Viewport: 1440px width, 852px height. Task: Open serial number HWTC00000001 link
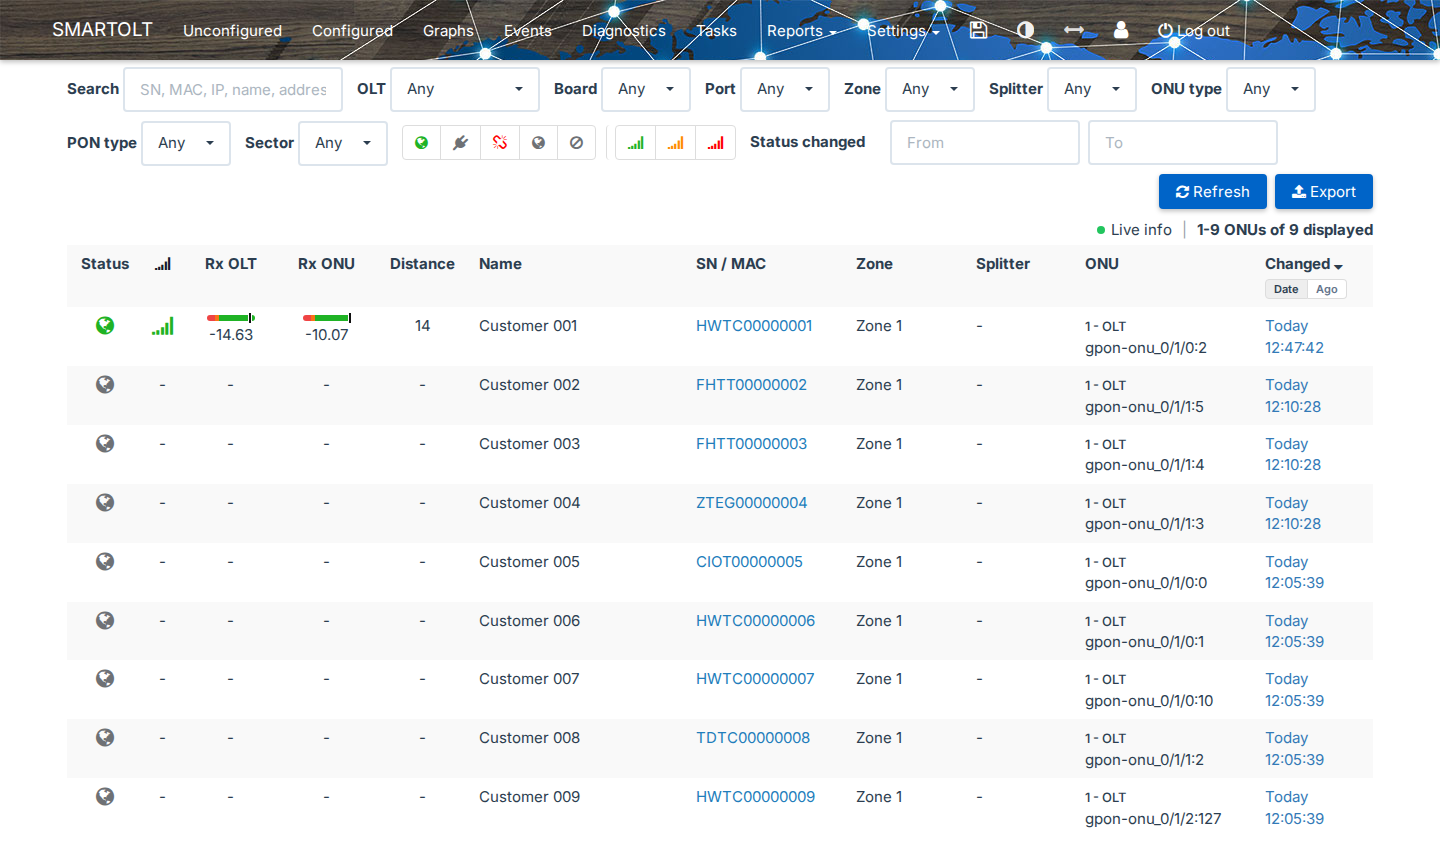(754, 325)
